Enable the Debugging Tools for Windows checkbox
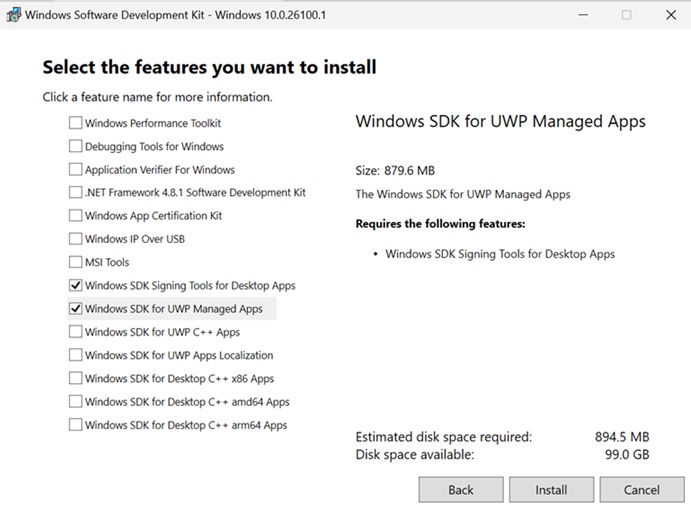691x510 pixels. coord(75,146)
